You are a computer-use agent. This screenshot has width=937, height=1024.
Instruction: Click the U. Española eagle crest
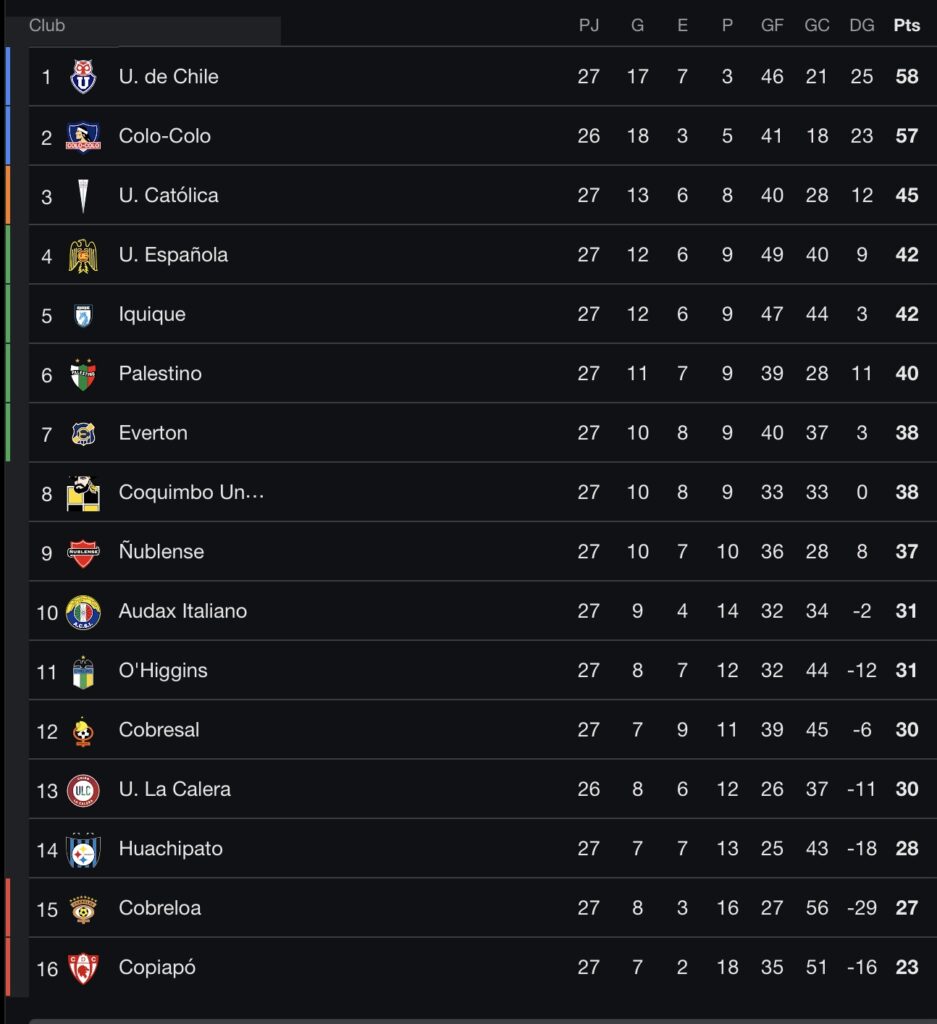[83, 255]
